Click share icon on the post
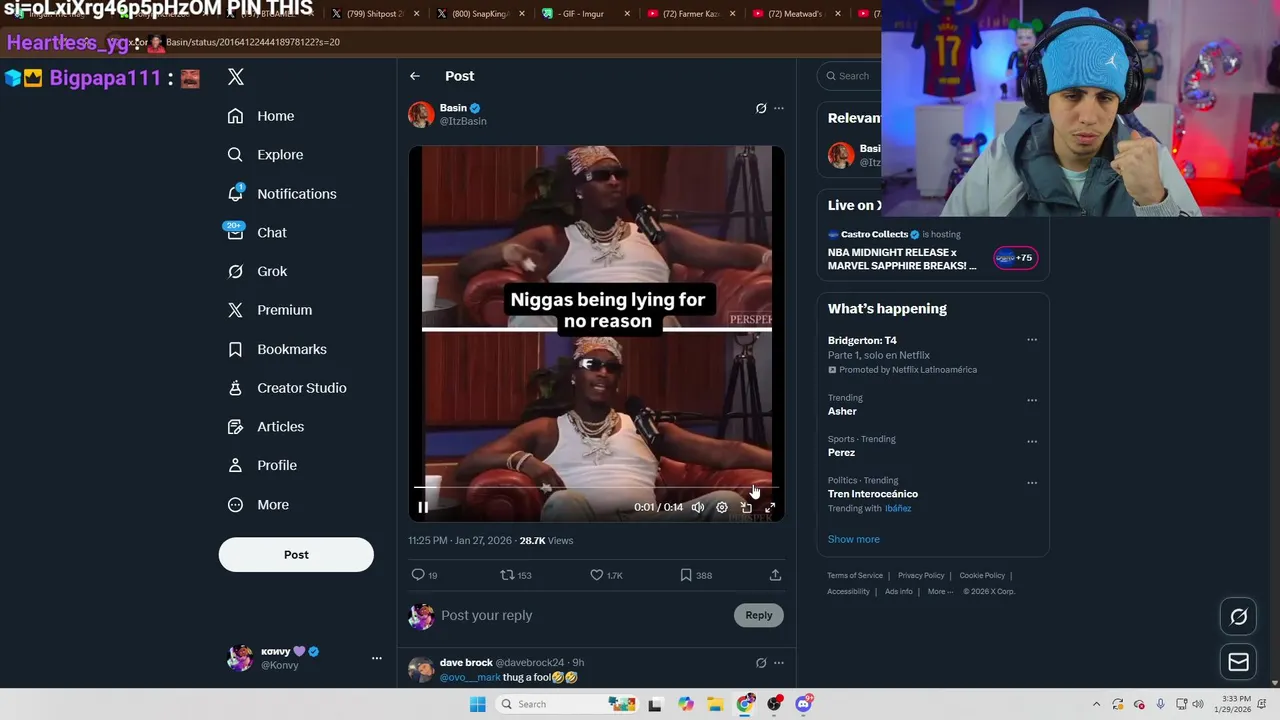 click(x=775, y=575)
